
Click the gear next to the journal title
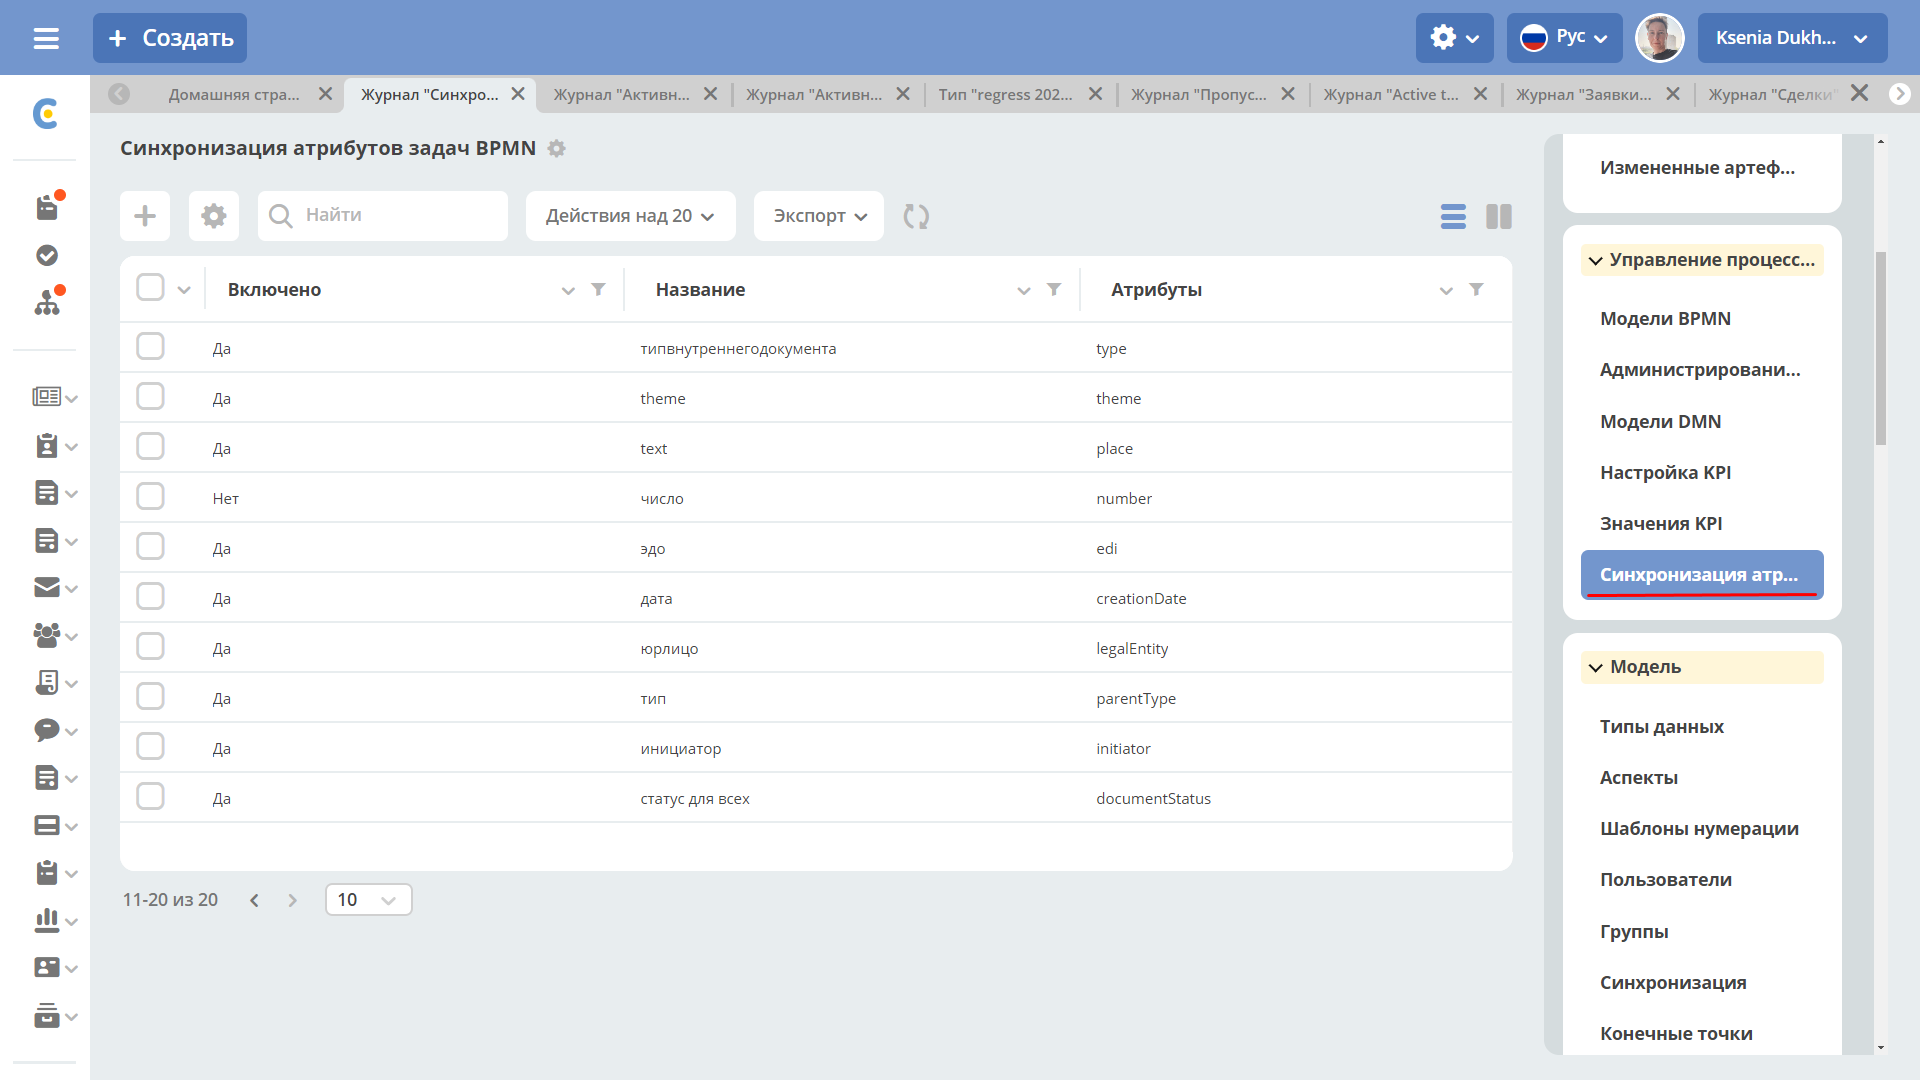click(x=557, y=149)
